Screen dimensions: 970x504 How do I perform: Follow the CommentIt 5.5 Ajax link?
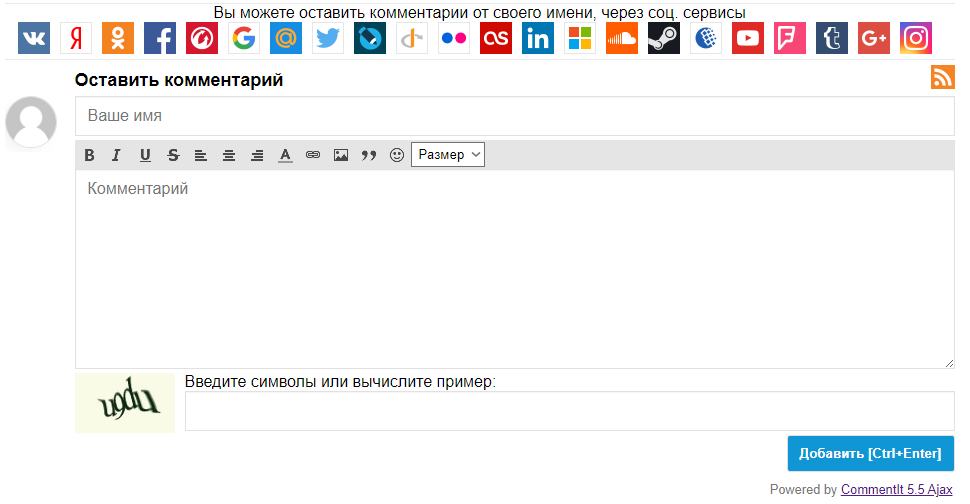click(896, 490)
